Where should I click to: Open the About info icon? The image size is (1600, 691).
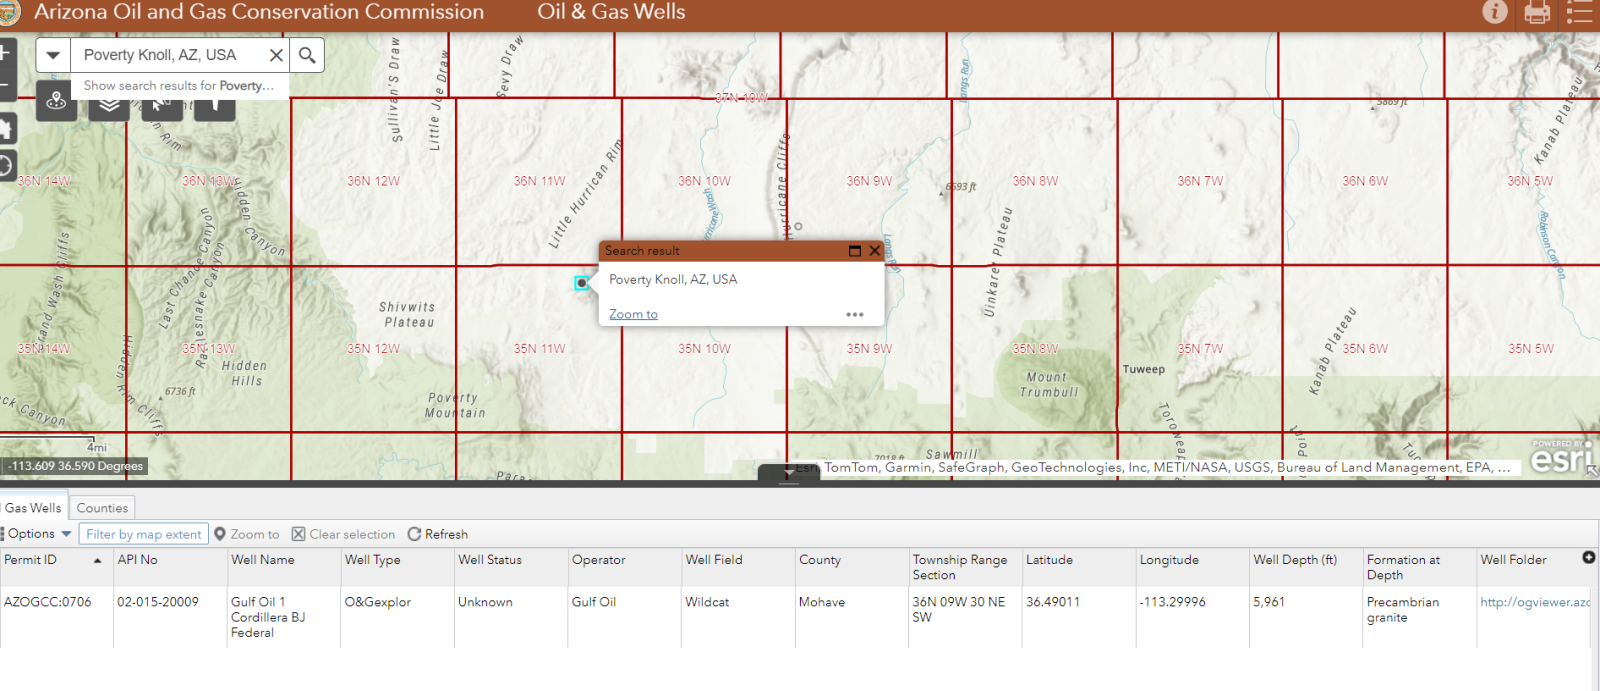[1494, 12]
